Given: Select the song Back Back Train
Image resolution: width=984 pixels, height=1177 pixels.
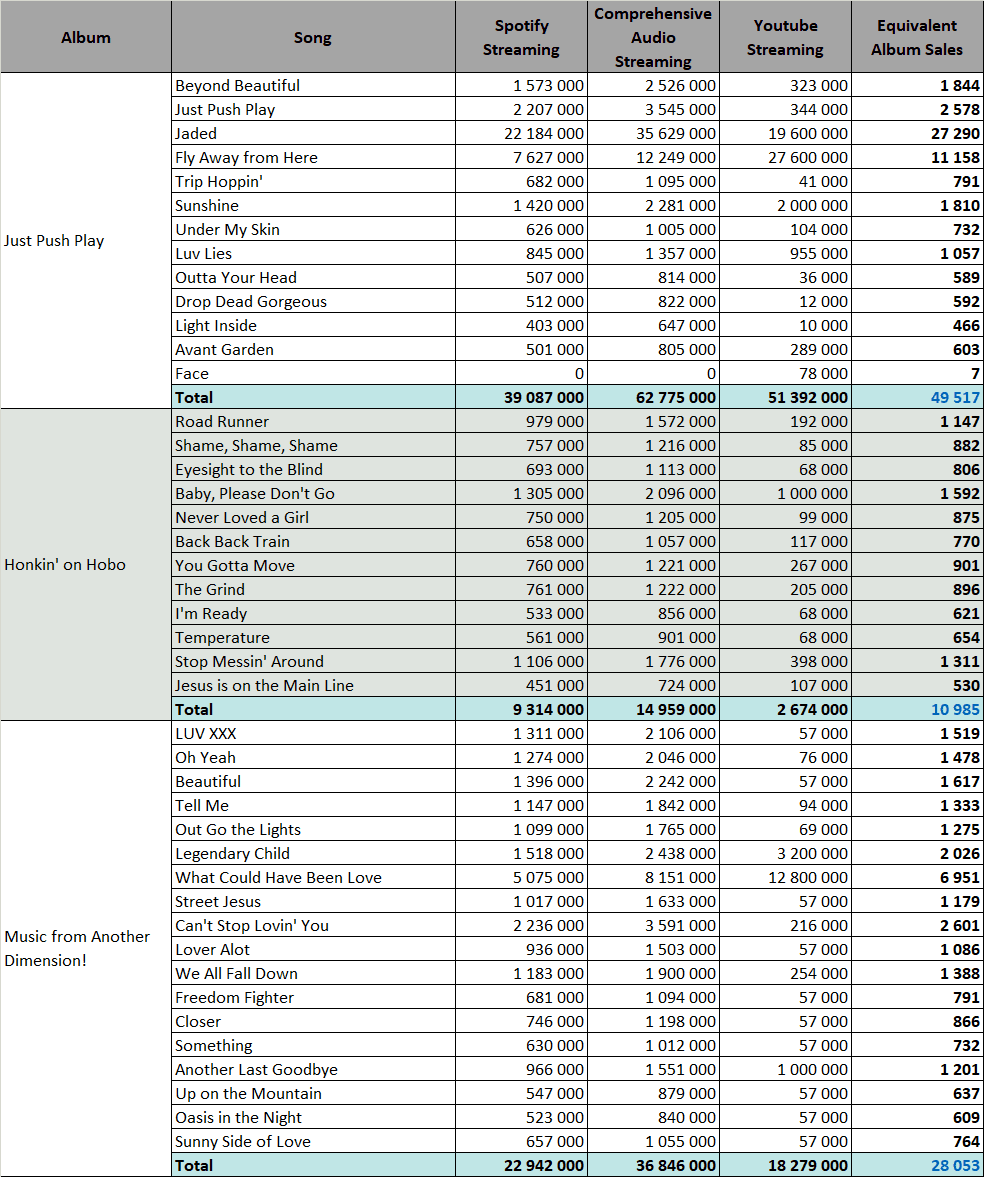Looking at the screenshot, I should coord(313,542).
